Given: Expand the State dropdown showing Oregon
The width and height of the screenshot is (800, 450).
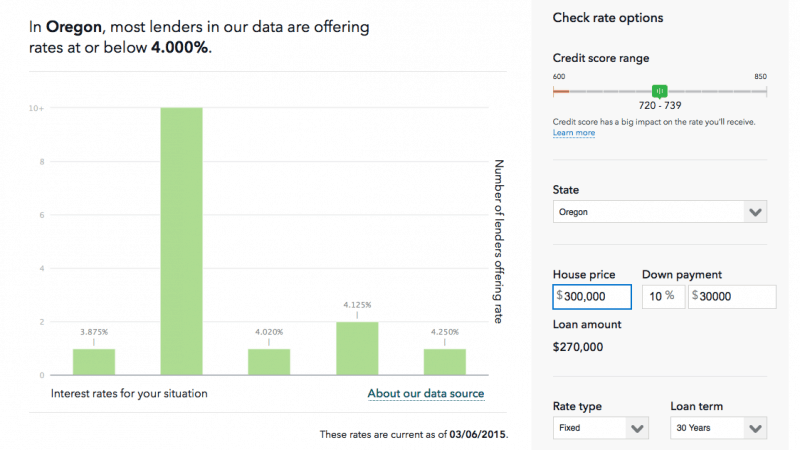Looking at the screenshot, I should pyautogui.click(x=659, y=212).
